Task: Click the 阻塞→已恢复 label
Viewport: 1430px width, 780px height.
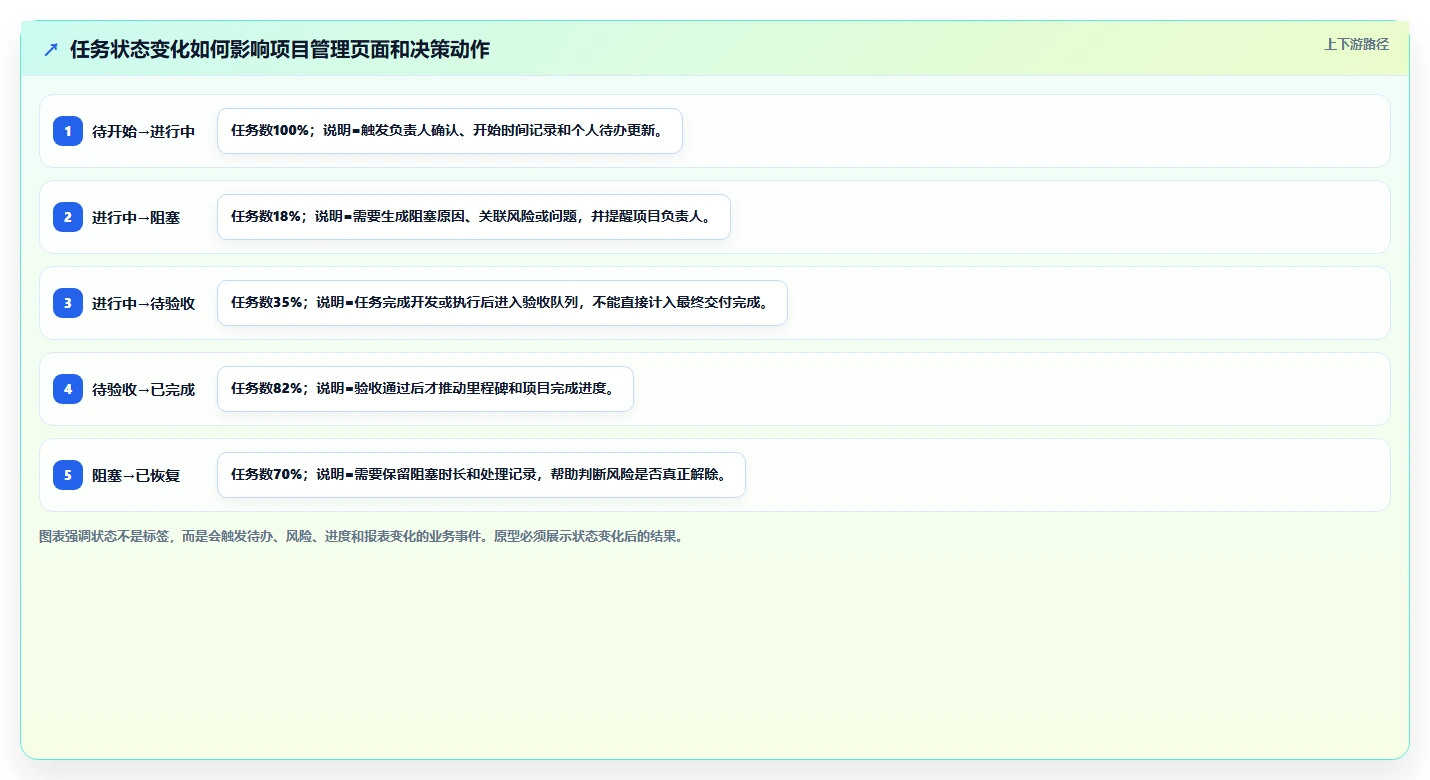Action: point(136,475)
